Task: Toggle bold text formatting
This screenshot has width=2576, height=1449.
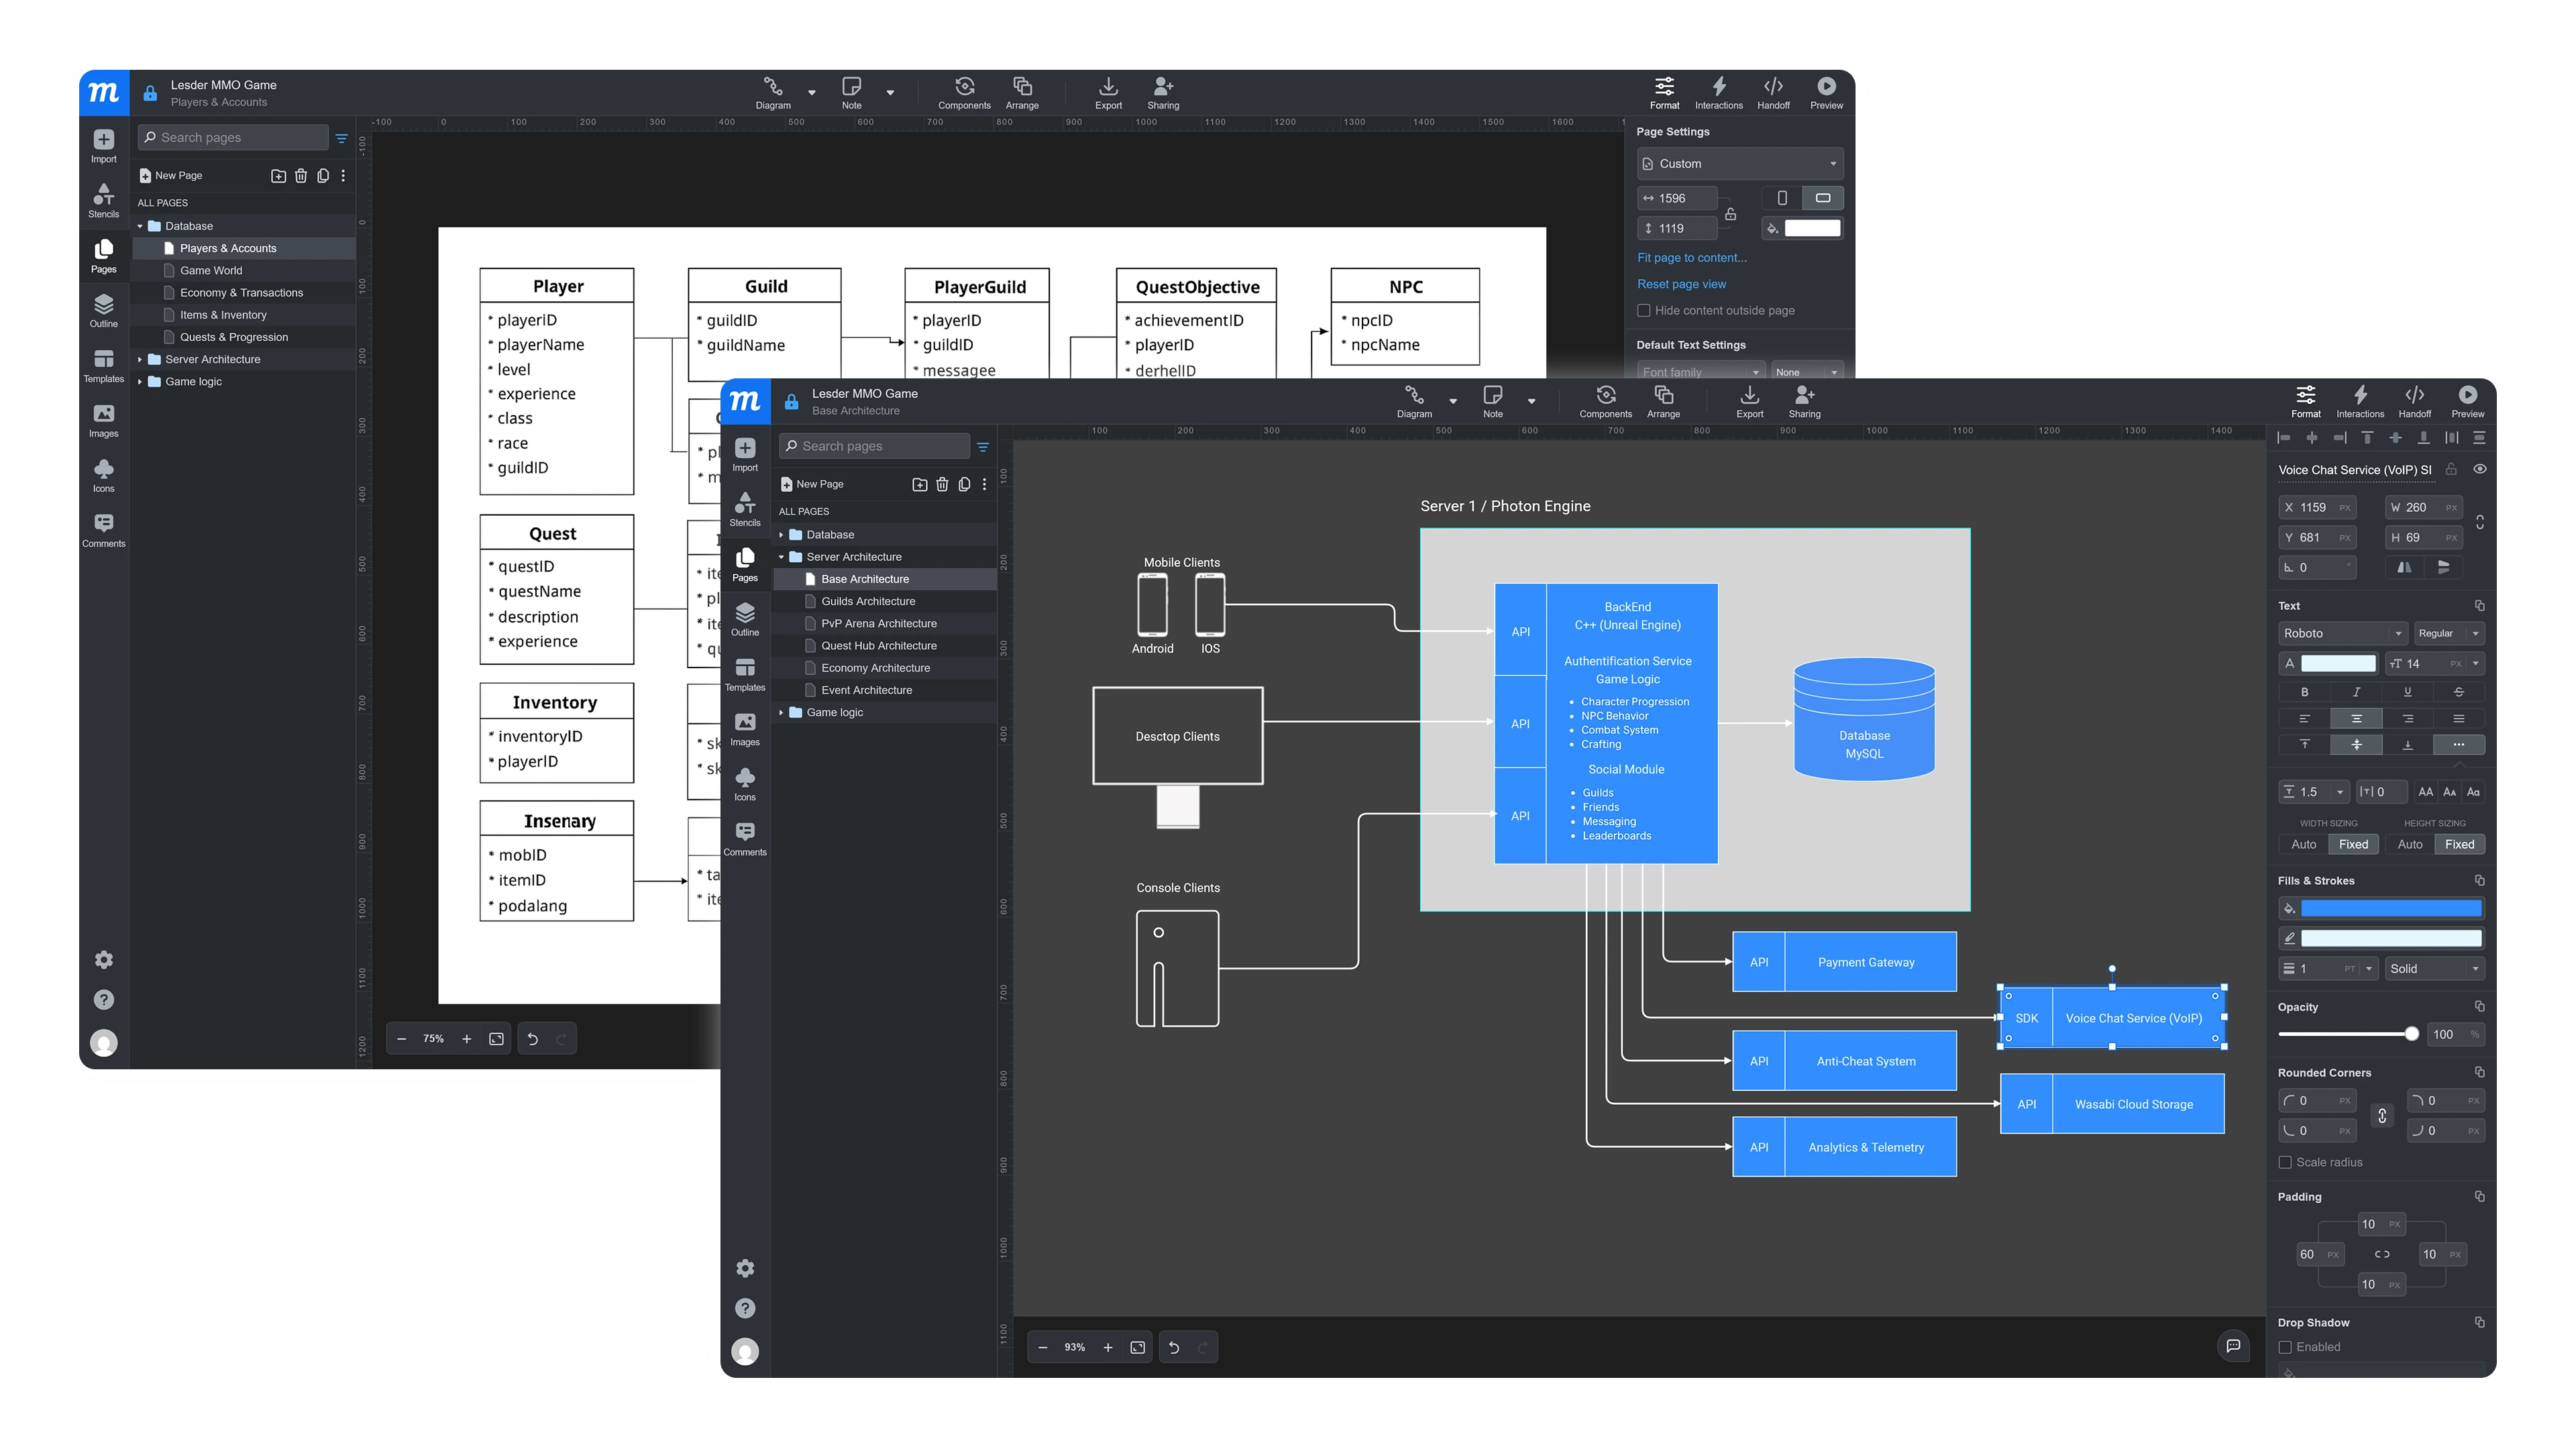Action: pyautogui.click(x=2304, y=692)
